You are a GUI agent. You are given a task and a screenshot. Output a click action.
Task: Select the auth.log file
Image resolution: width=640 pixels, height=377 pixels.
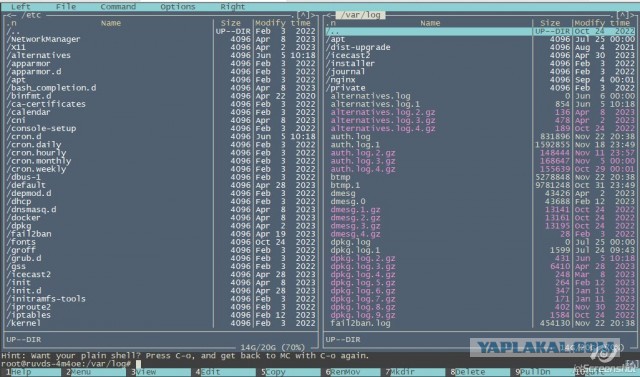(x=480, y=137)
